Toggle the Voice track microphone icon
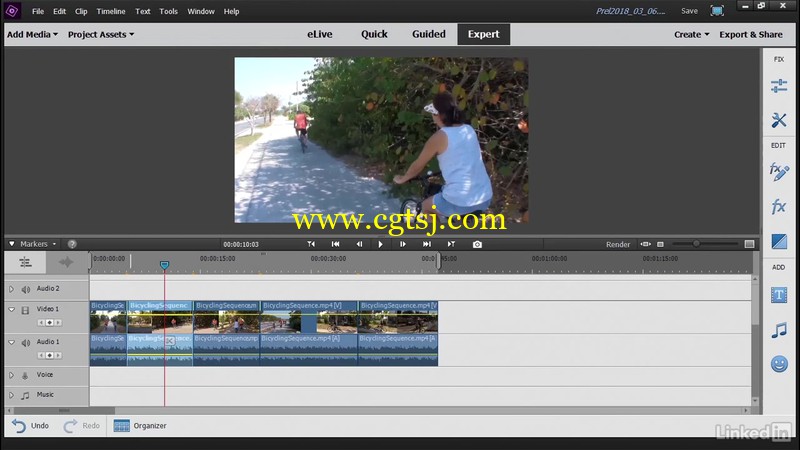Screen dimensions: 800x450 [25, 376]
